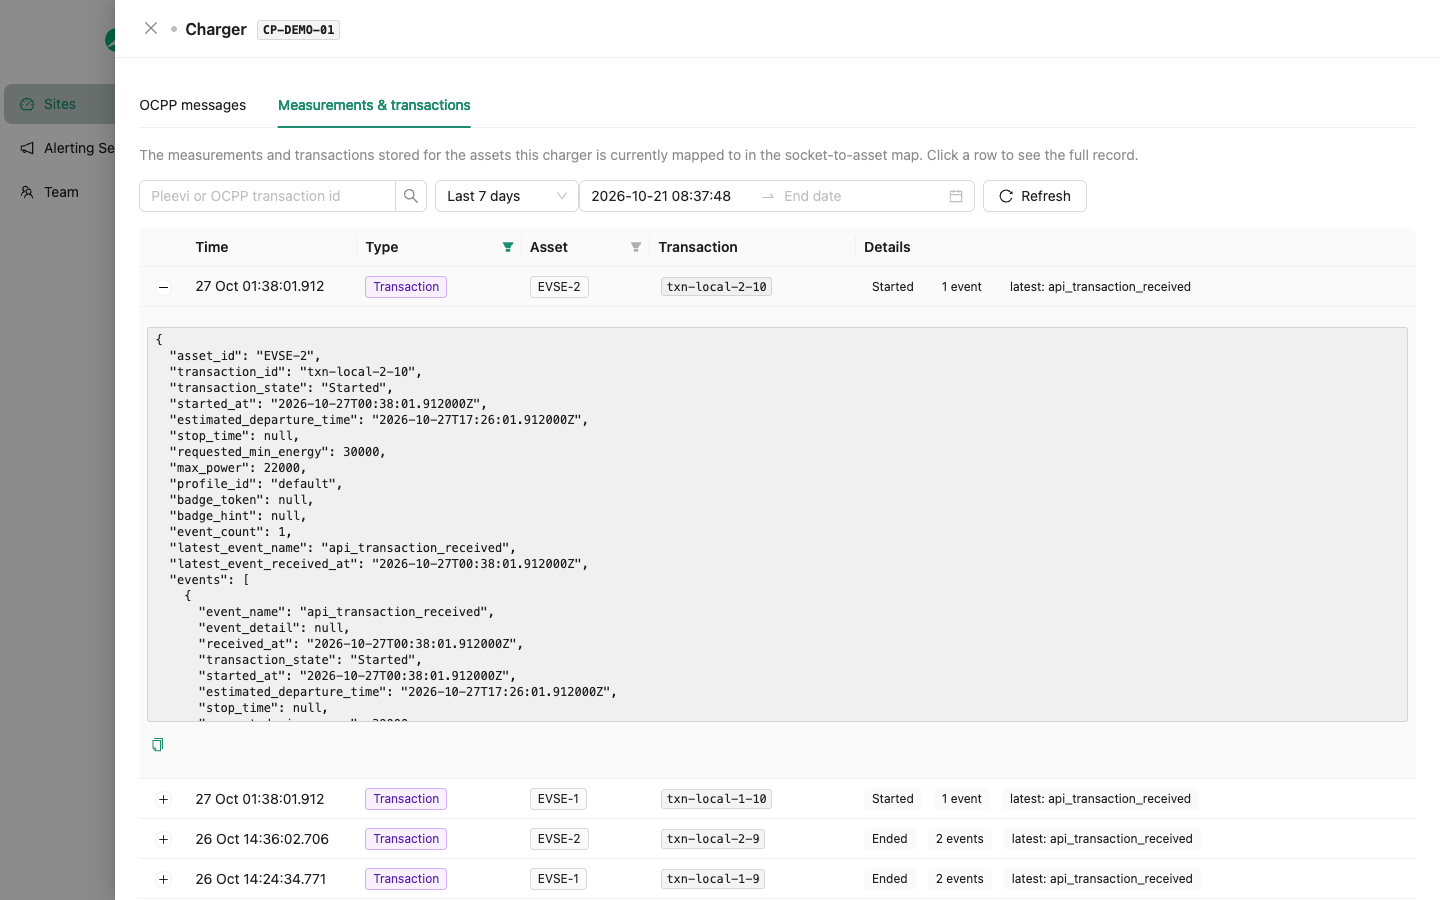Click the calendar icon in date range
1440x900 pixels.
click(956, 196)
